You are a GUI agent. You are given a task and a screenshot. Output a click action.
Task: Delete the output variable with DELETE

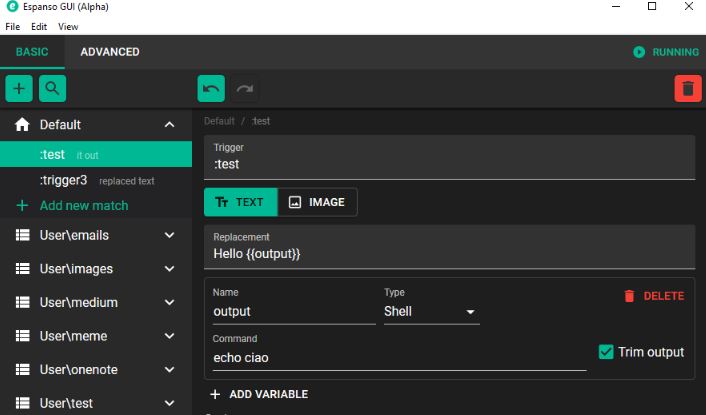click(654, 296)
